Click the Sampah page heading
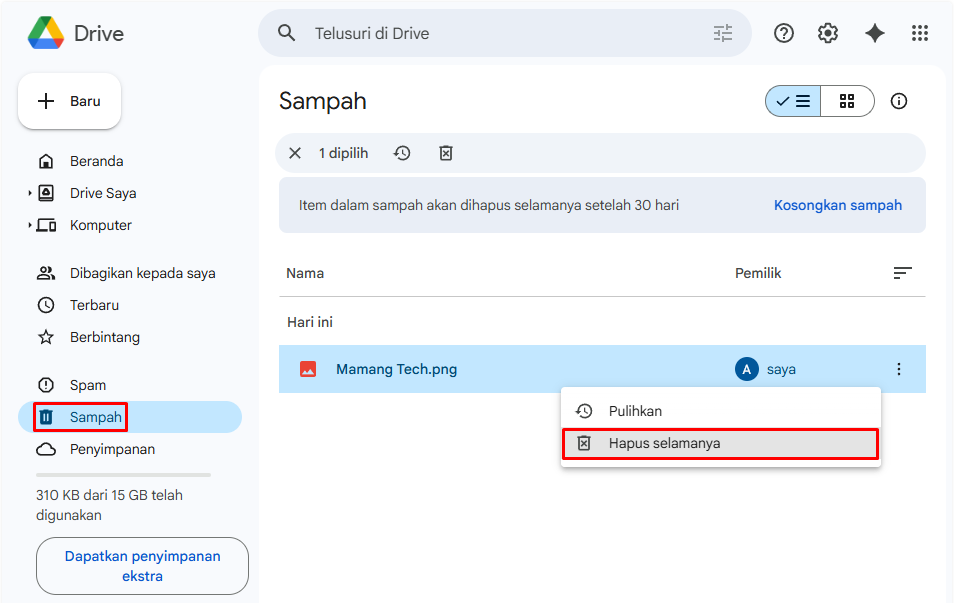This screenshot has width=954, height=603. pyautogui.click(x=322, y=101)
